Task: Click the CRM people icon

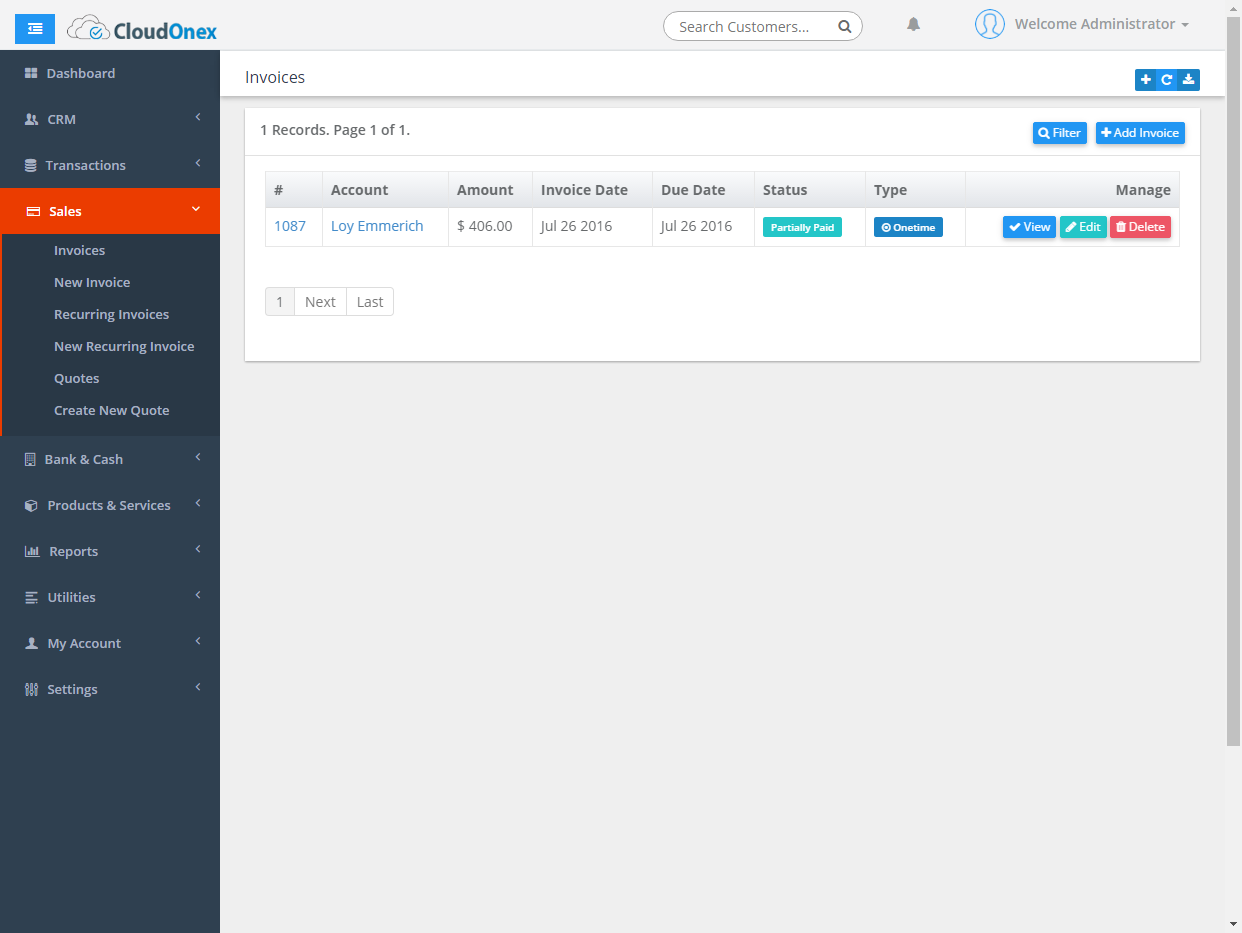Action: pyautogui.click(x=31, y=119)
